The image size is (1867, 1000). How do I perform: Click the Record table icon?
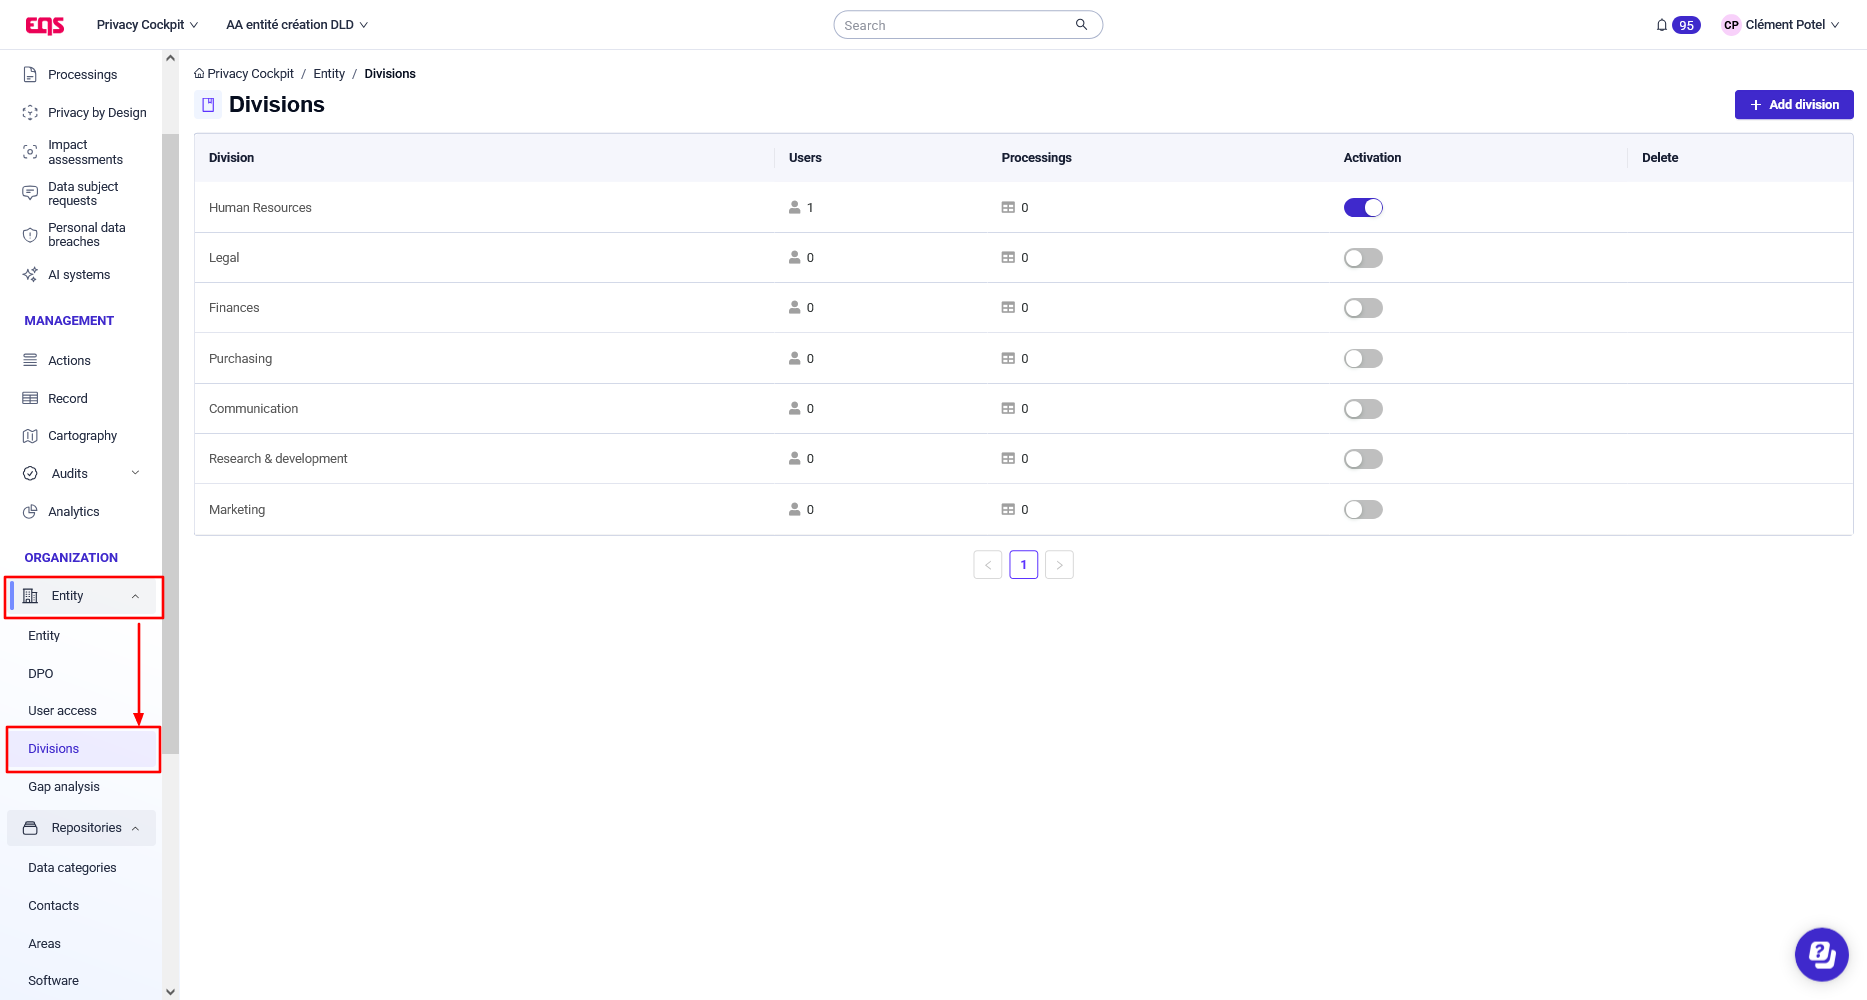(30, 398)
